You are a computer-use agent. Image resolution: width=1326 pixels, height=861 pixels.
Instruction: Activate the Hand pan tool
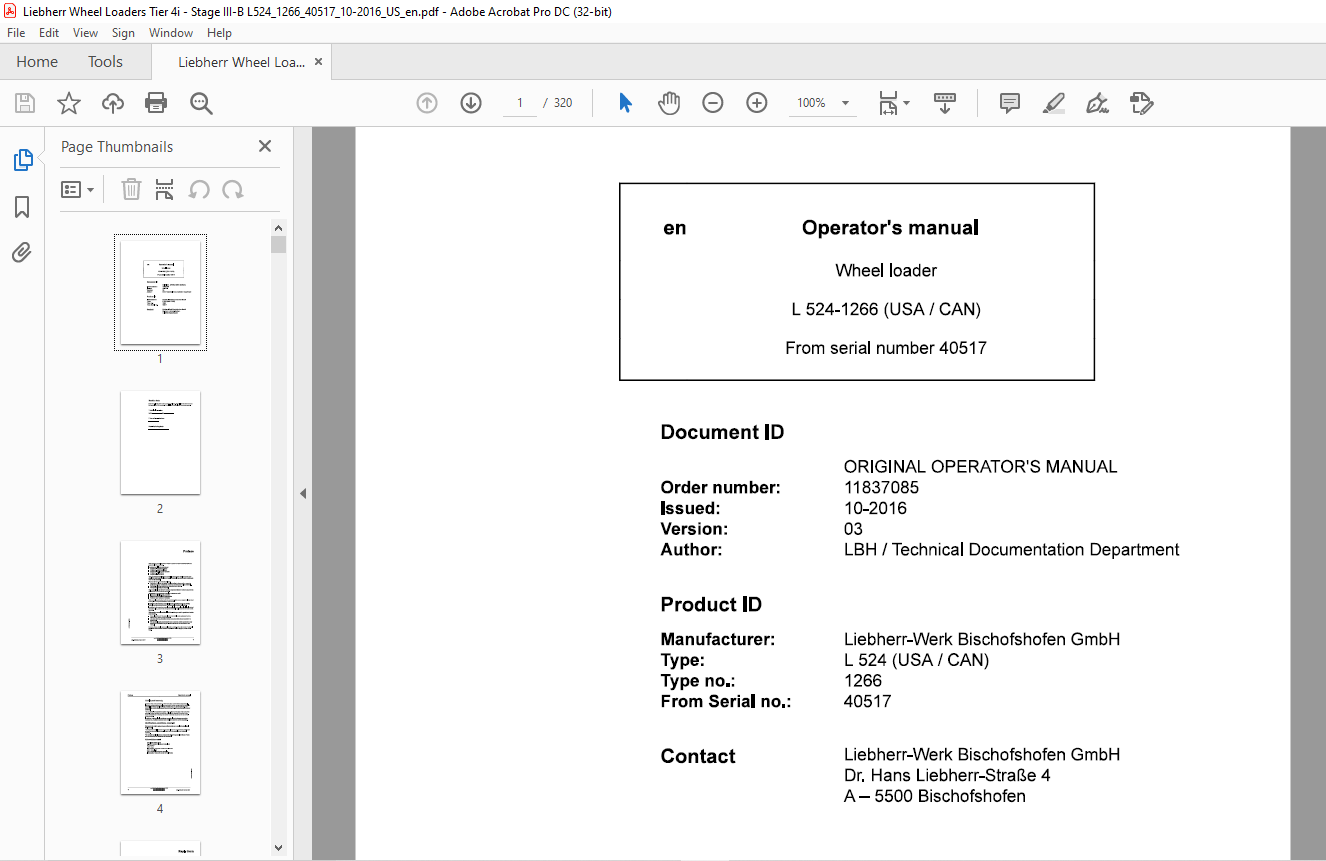669,103
